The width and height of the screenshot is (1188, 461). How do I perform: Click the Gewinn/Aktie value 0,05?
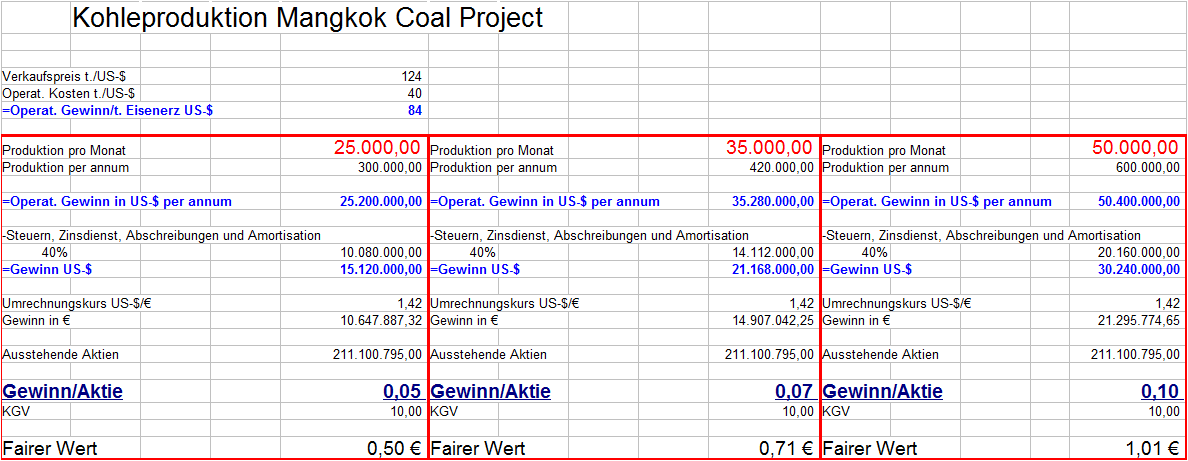pyautogui.click(x=400, y=391)
